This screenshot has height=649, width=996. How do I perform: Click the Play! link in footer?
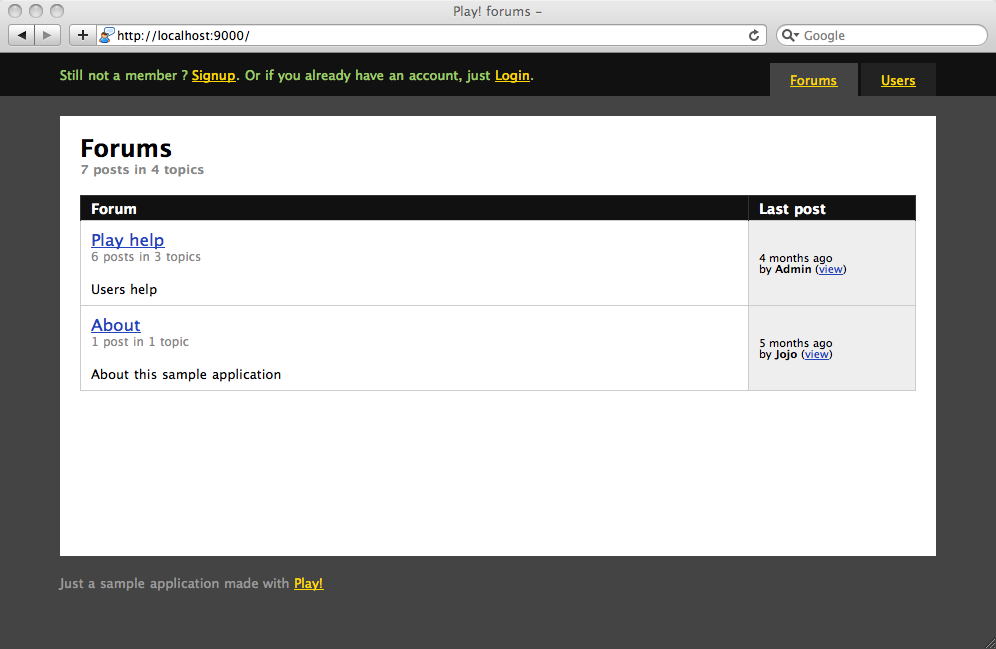point(308,584)
